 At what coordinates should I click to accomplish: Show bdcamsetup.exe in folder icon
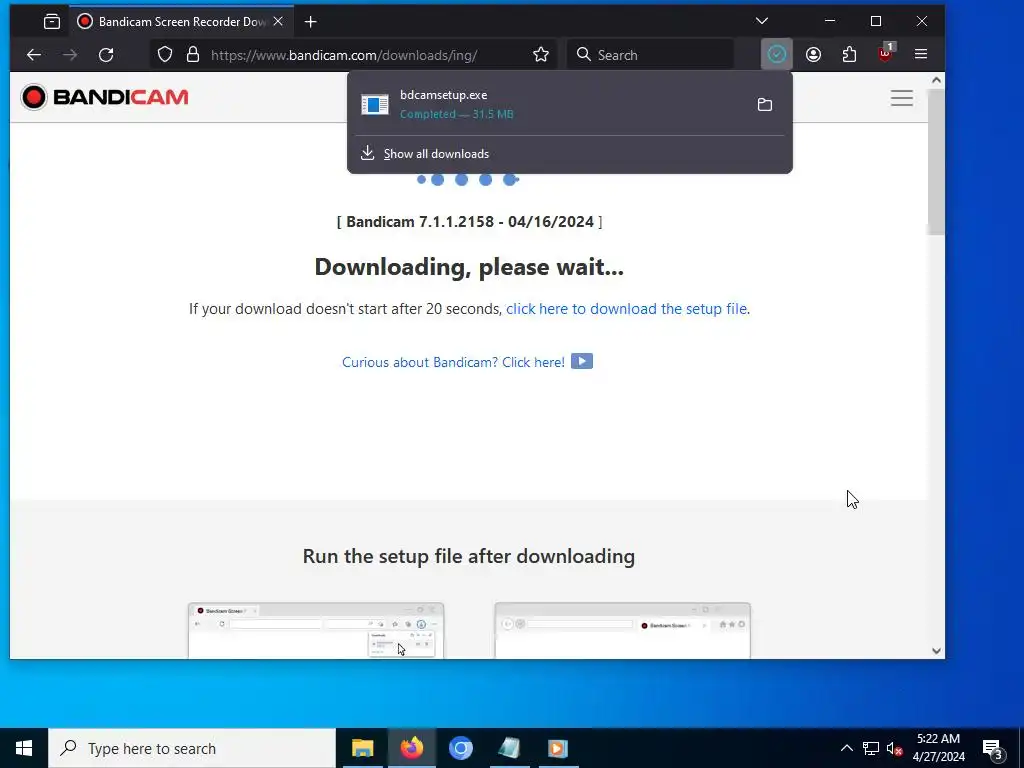pos(765,104)
